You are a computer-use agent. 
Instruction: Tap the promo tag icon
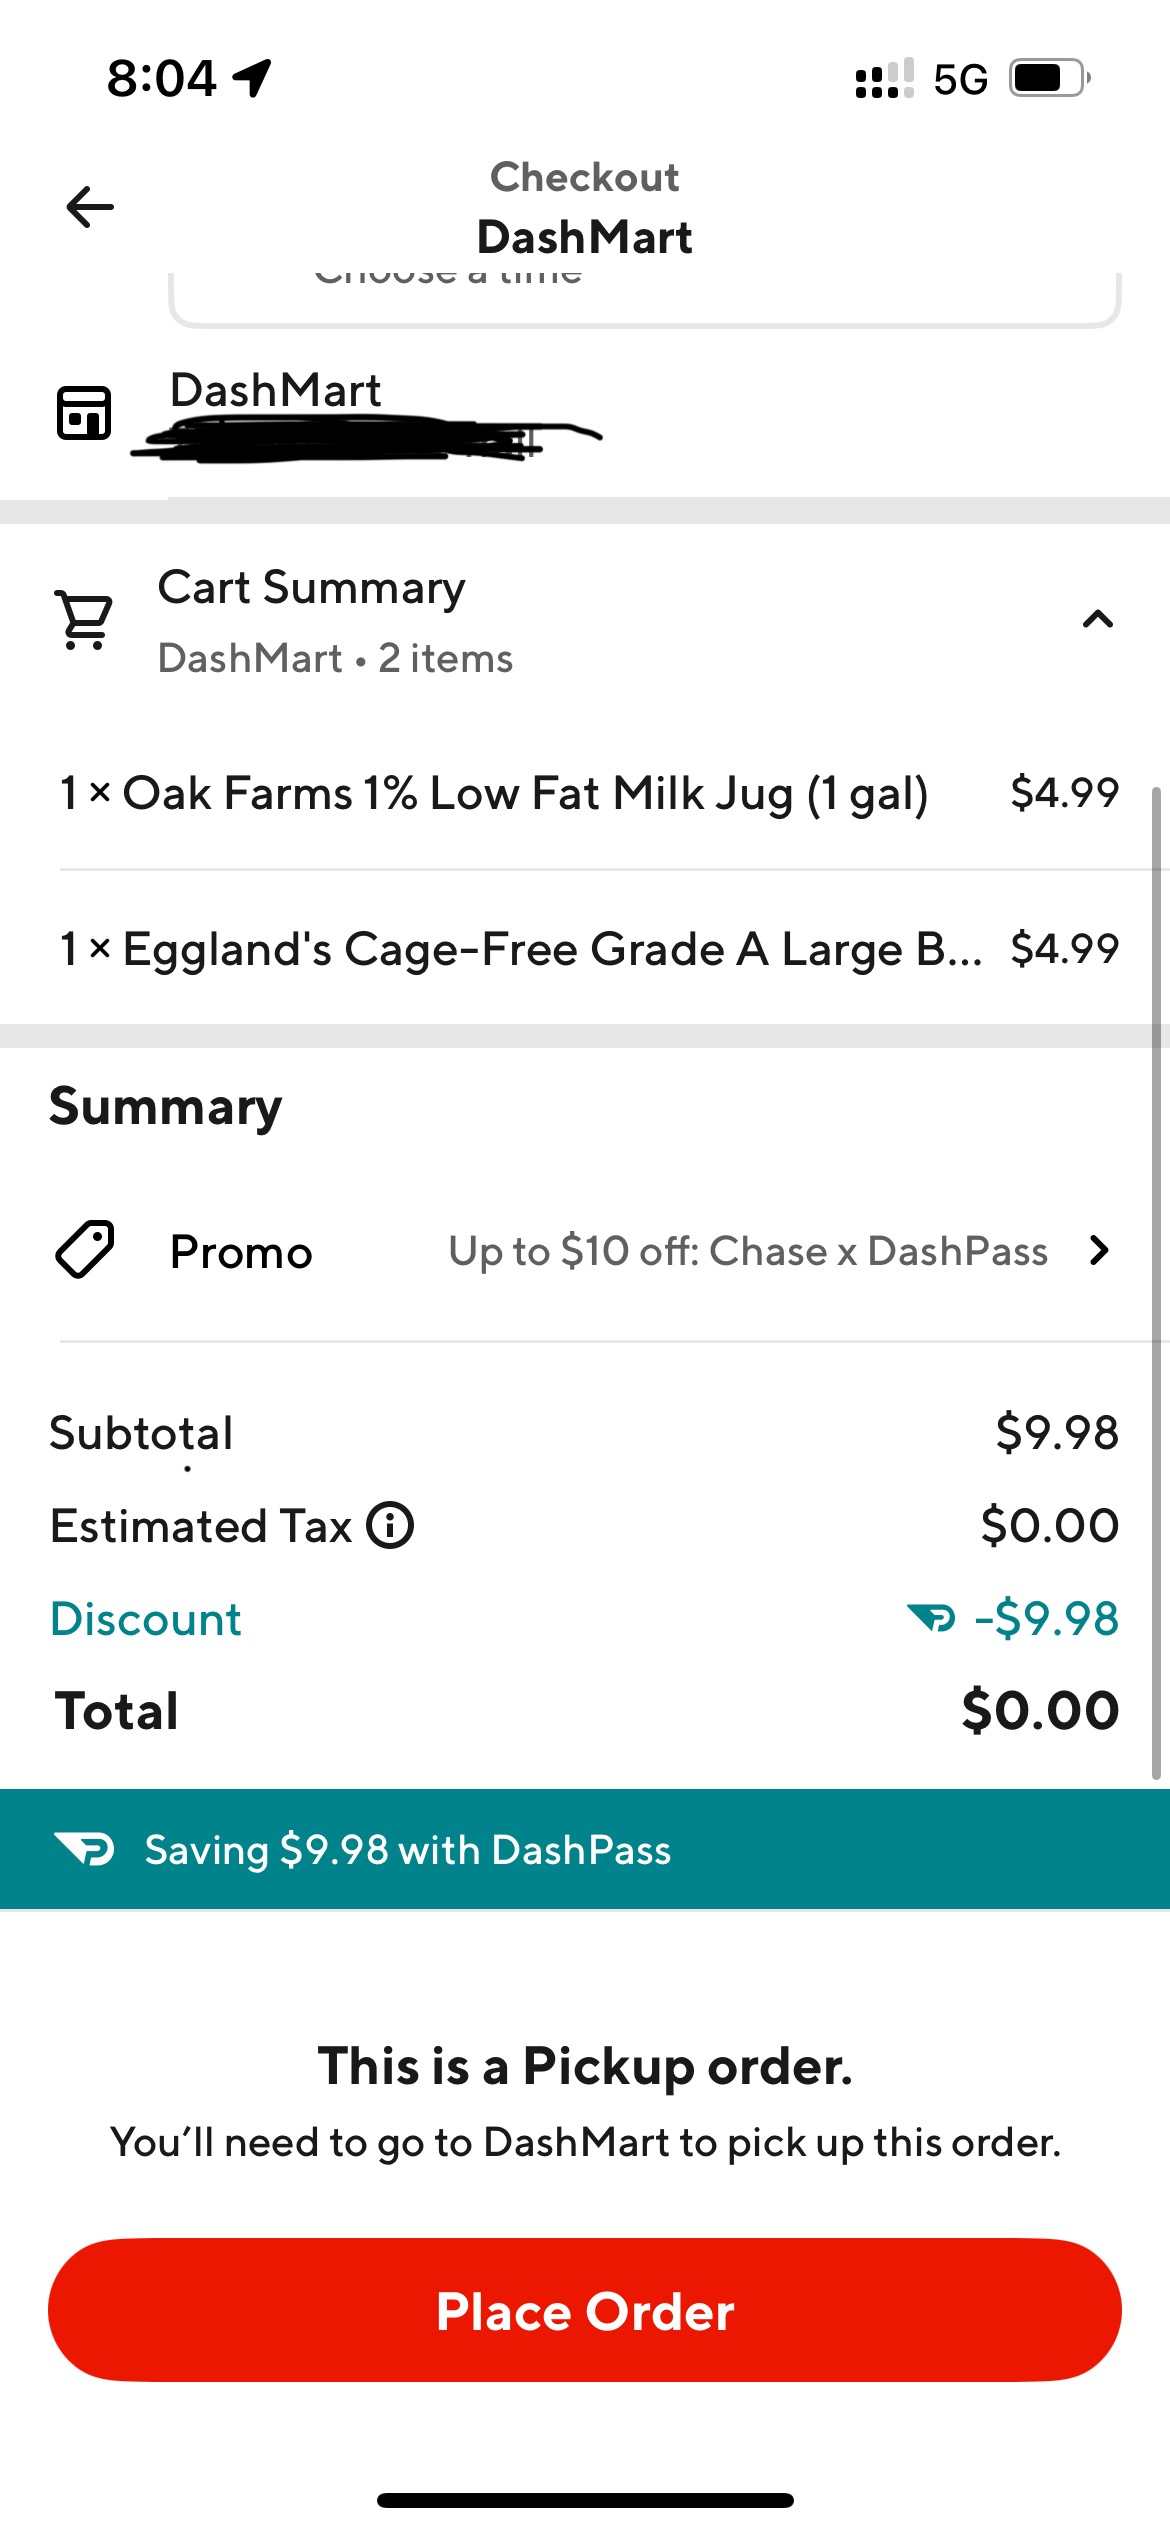pos(85,1250)
